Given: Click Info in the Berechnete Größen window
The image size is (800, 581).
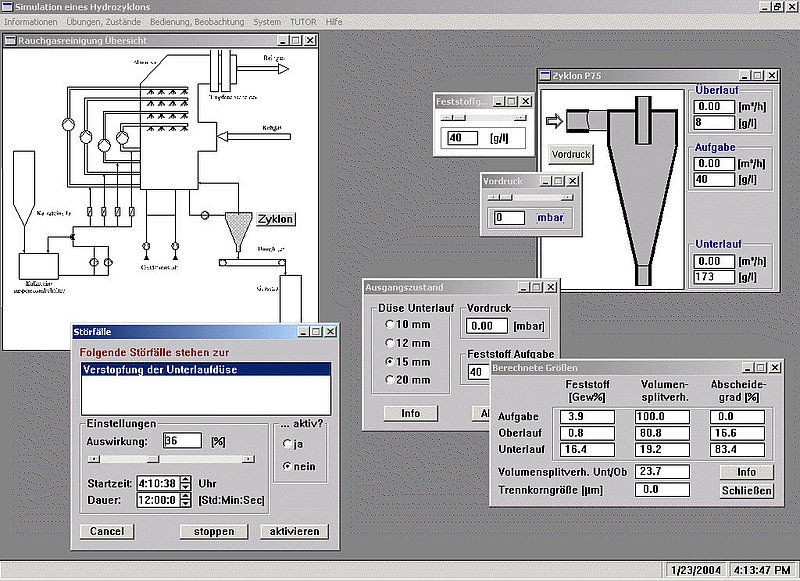Looking at the screenshot, I should coord(746,472).
